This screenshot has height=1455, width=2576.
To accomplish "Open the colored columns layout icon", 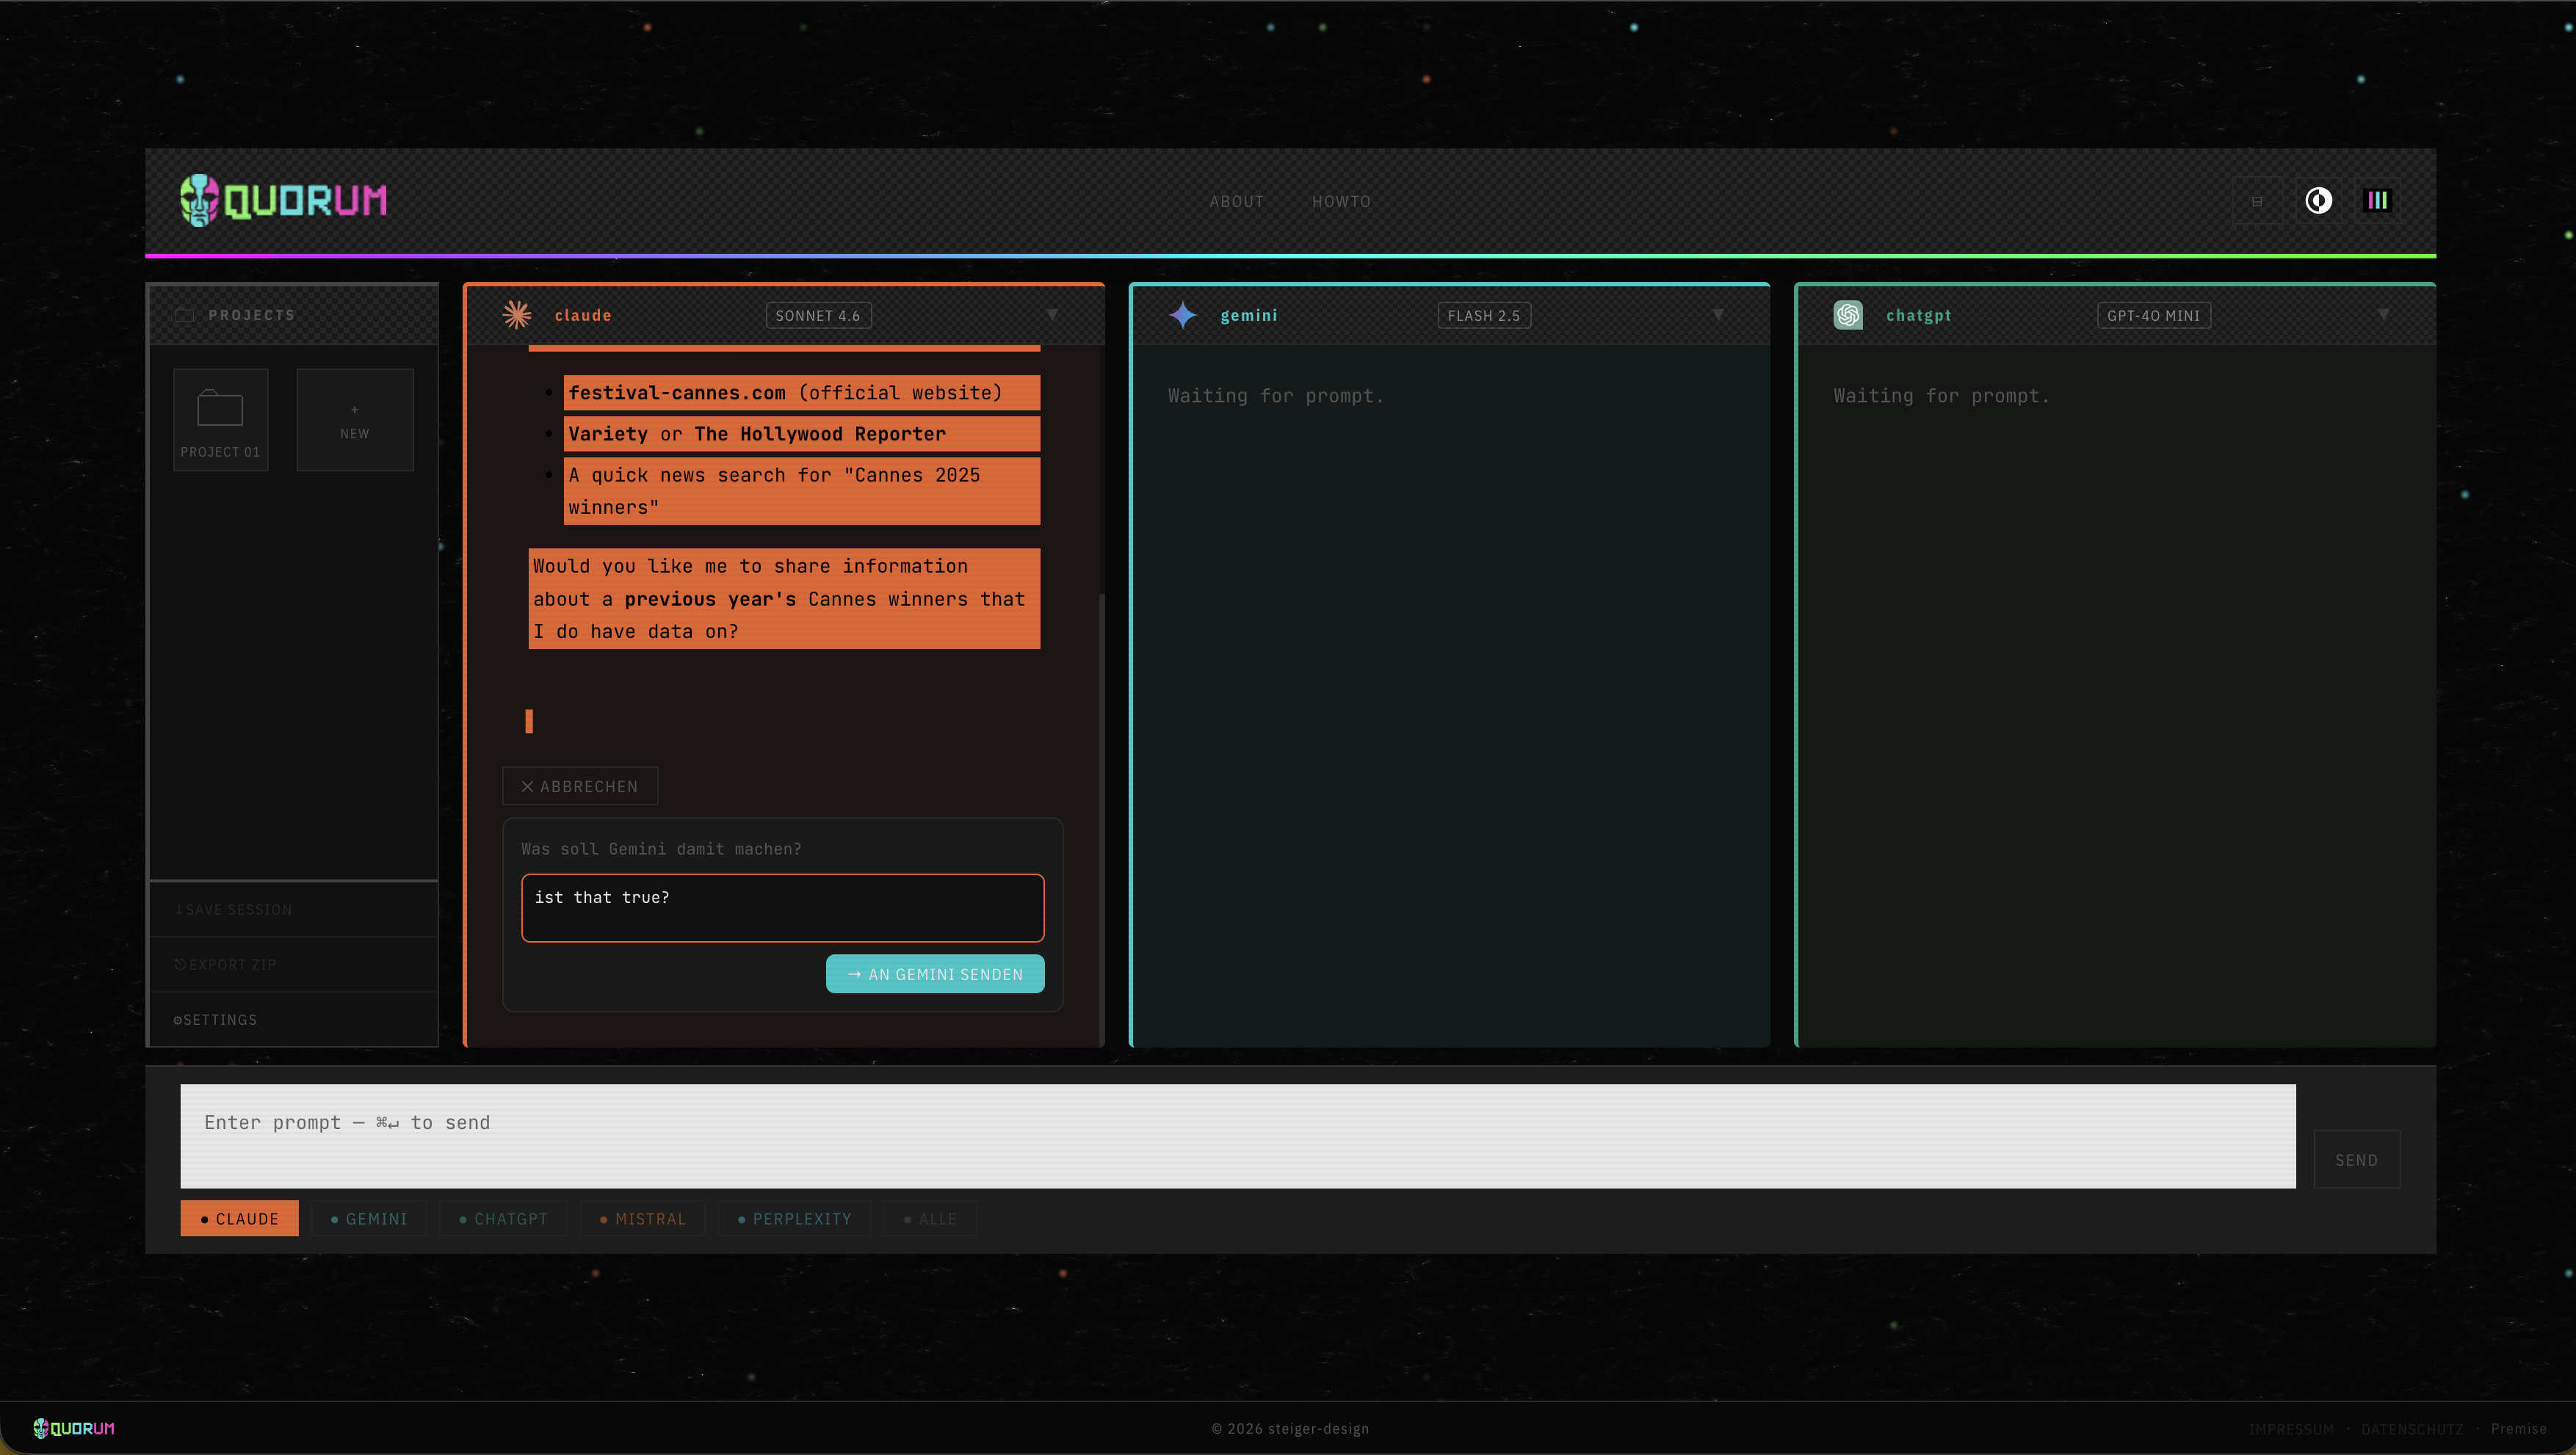I will click(x=2377, y=201).
